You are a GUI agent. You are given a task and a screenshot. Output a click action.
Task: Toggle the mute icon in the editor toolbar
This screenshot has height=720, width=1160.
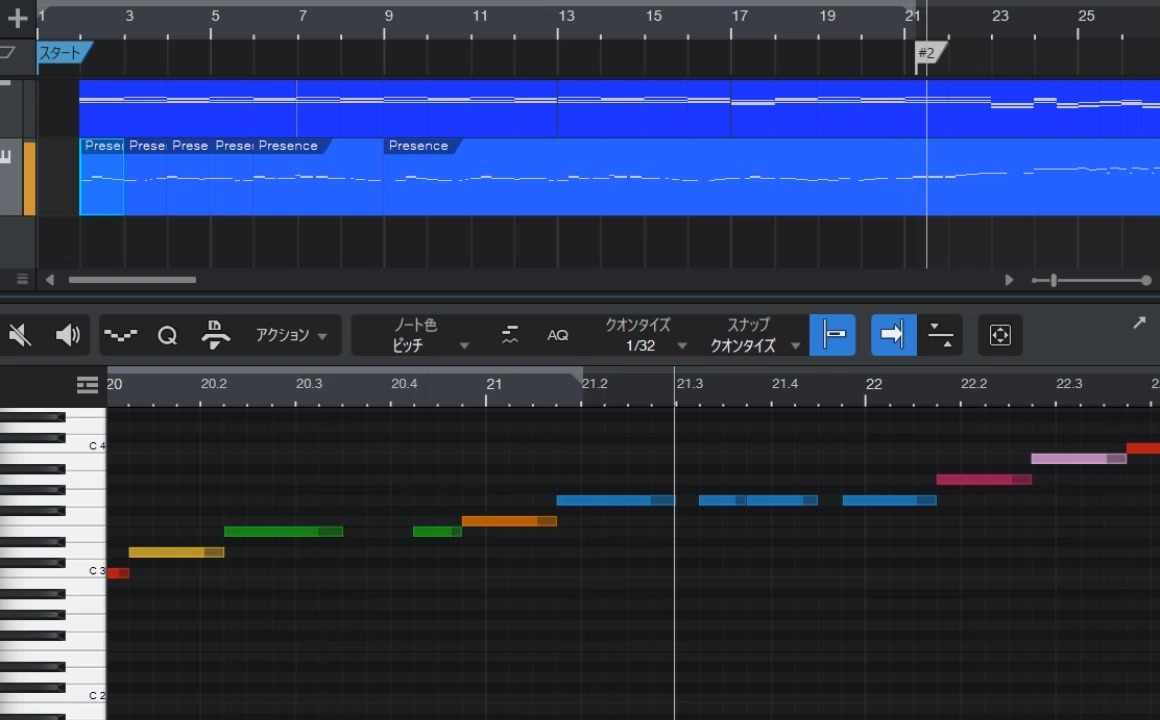[x=20, y=335]
